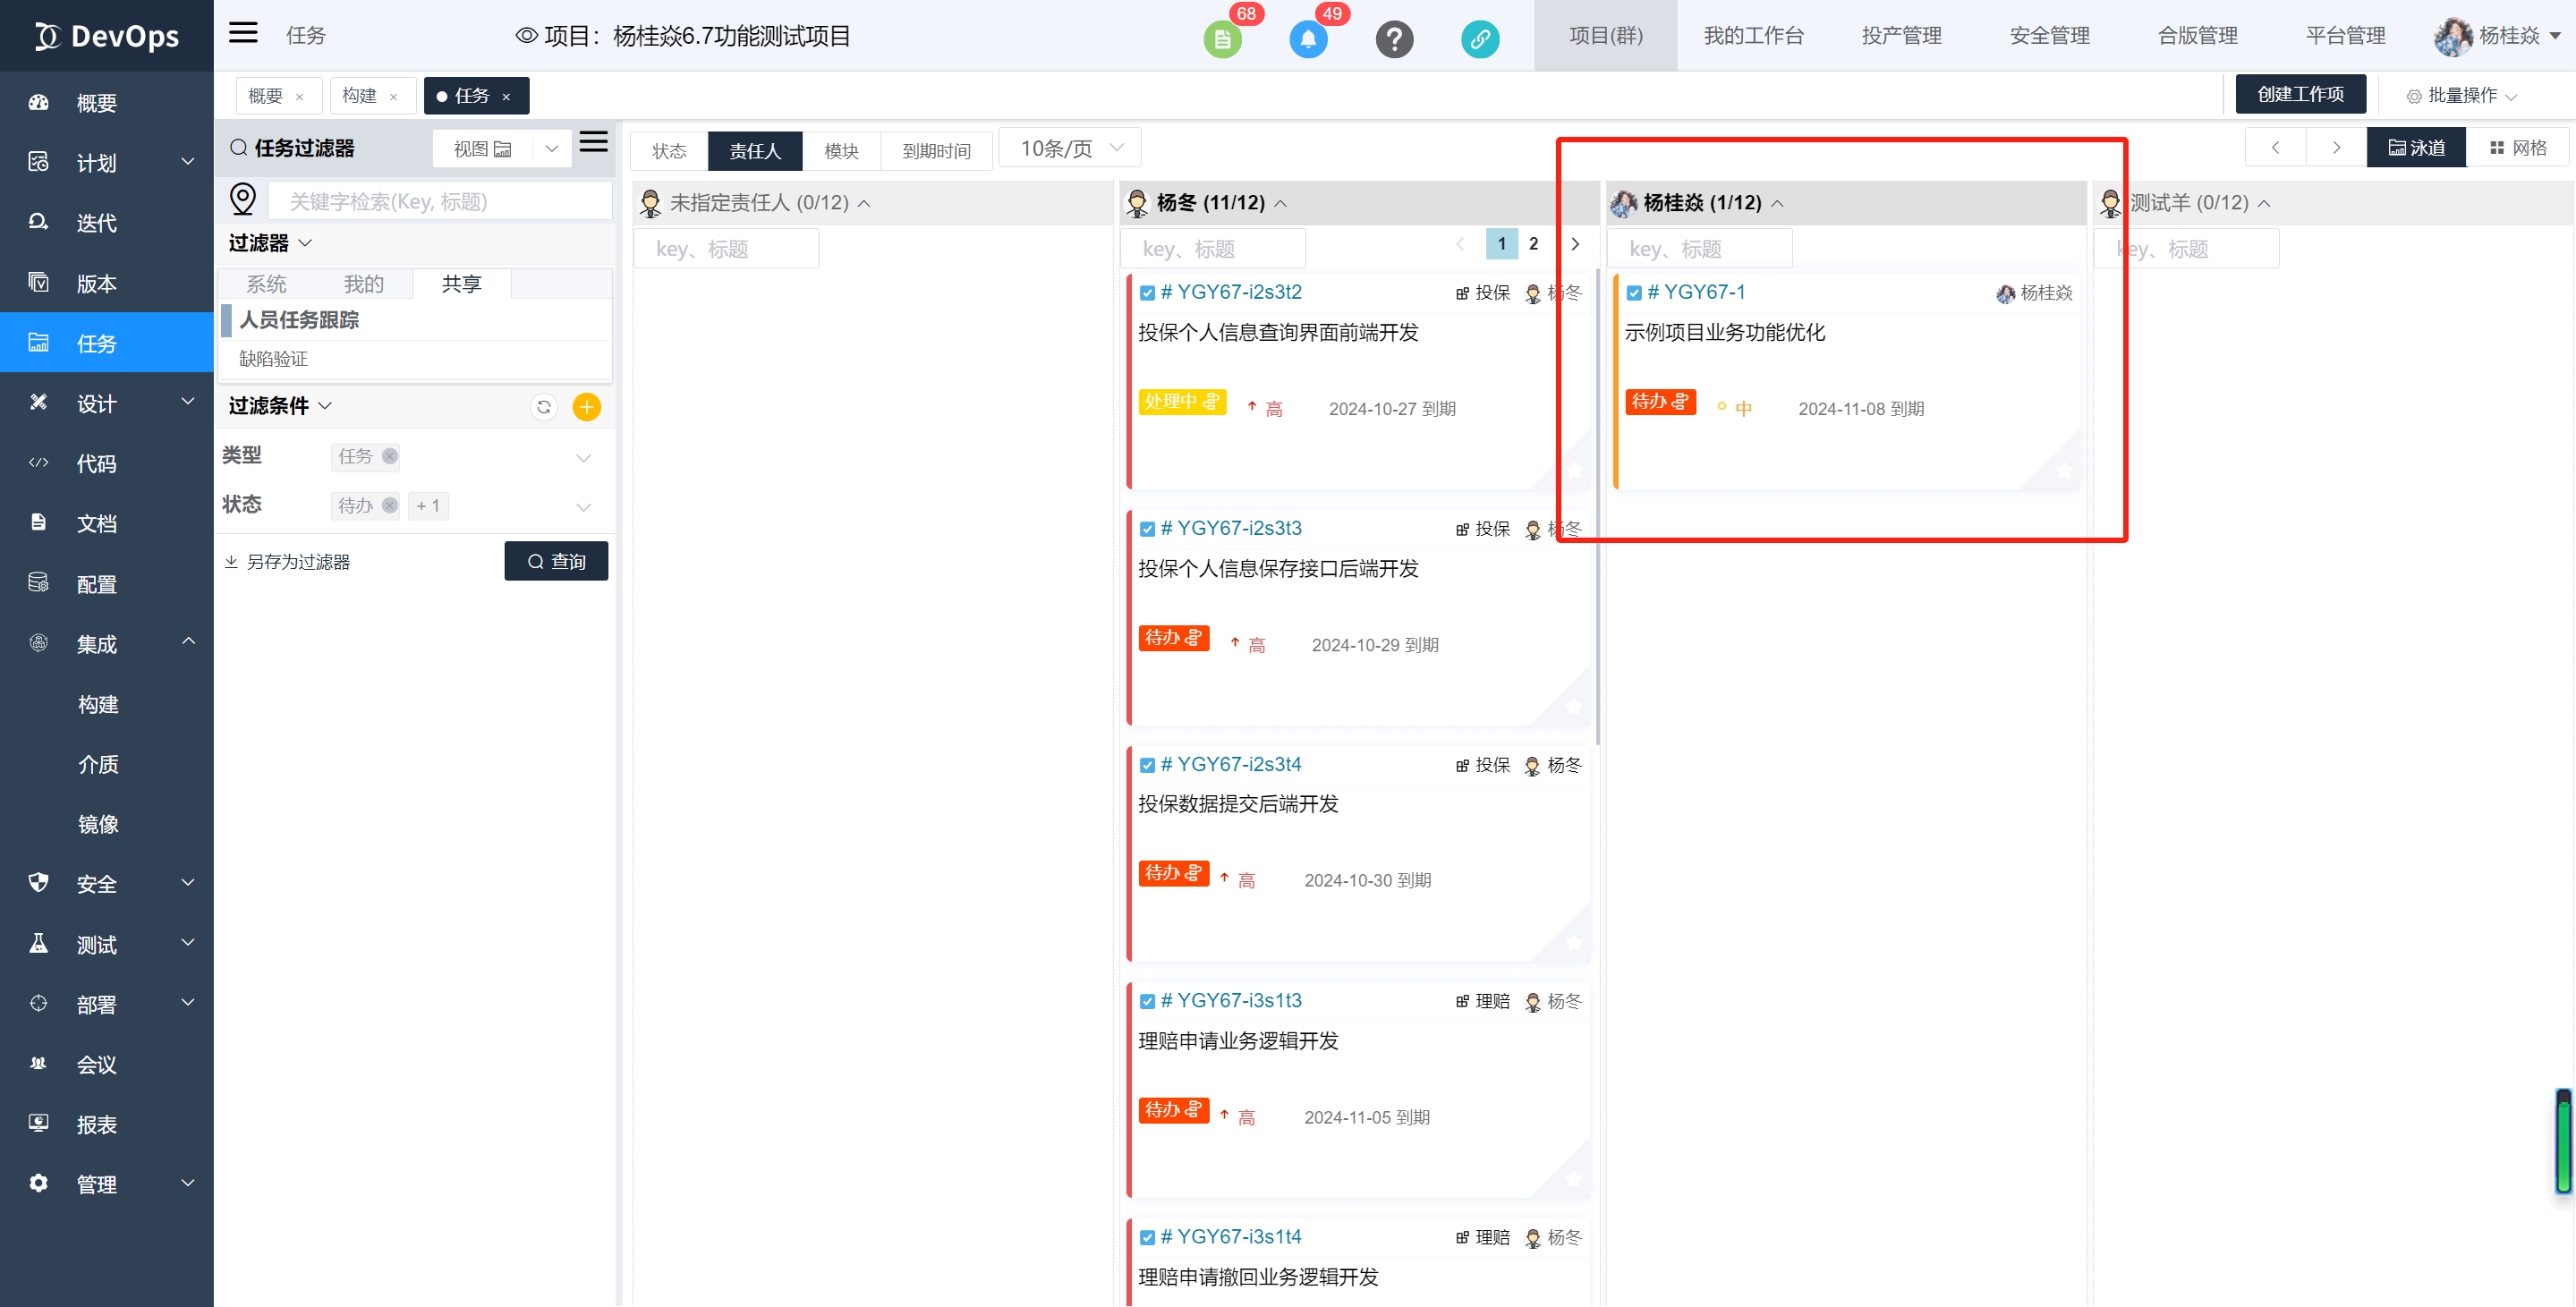Viewport: 2576px width, 1307px height.
Task: Toggle checkbox on task YGY67-i2s3t2
Action: 1147,293
